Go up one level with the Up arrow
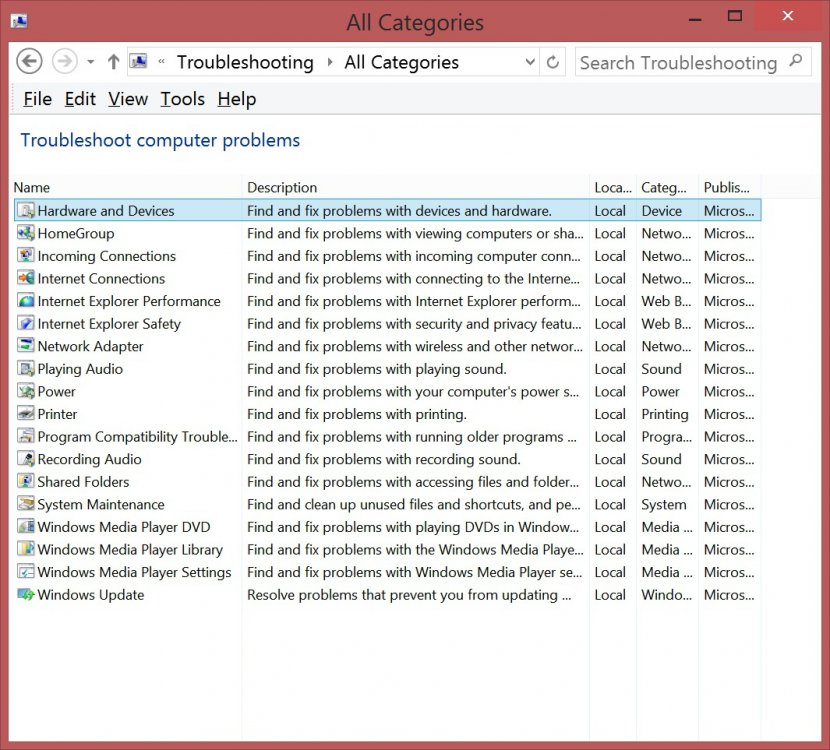 click(x=113, y=62)
